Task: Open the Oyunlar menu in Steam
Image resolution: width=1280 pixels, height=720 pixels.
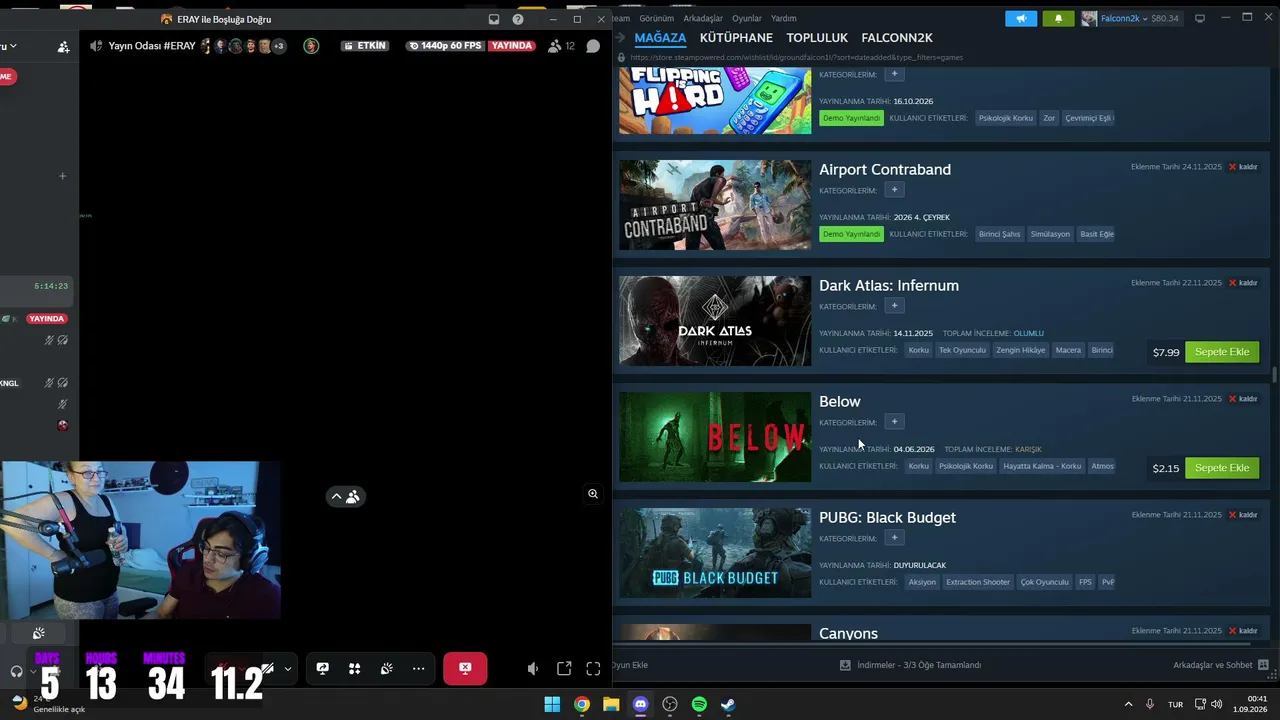Action: tap(747, 18)
